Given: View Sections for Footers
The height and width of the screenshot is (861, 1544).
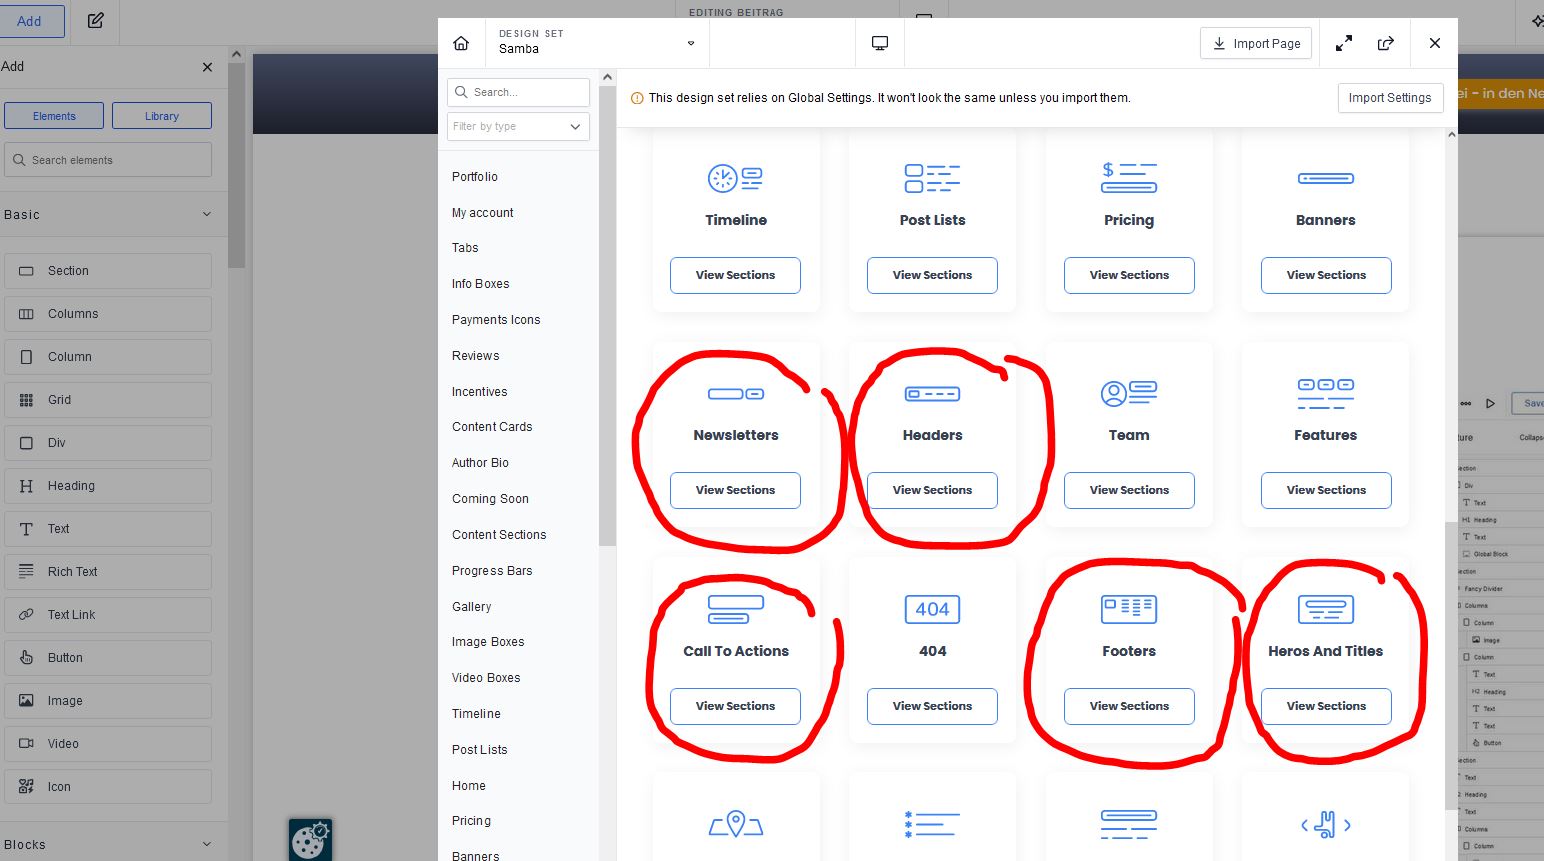Looking at the screenshot, I should point(1129,706).
